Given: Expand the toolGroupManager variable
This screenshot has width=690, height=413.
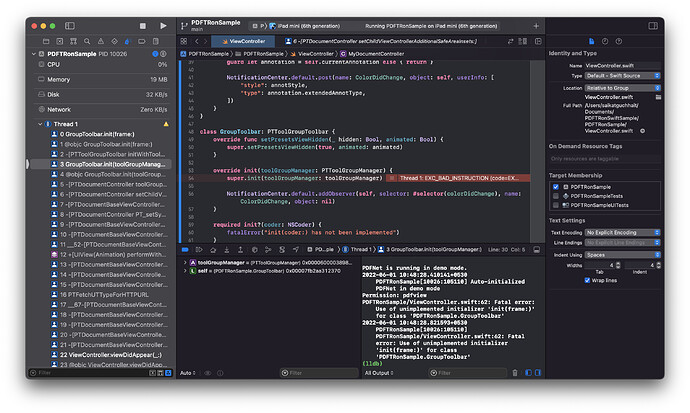Looking at the screenshot, I should pos(185,263).
